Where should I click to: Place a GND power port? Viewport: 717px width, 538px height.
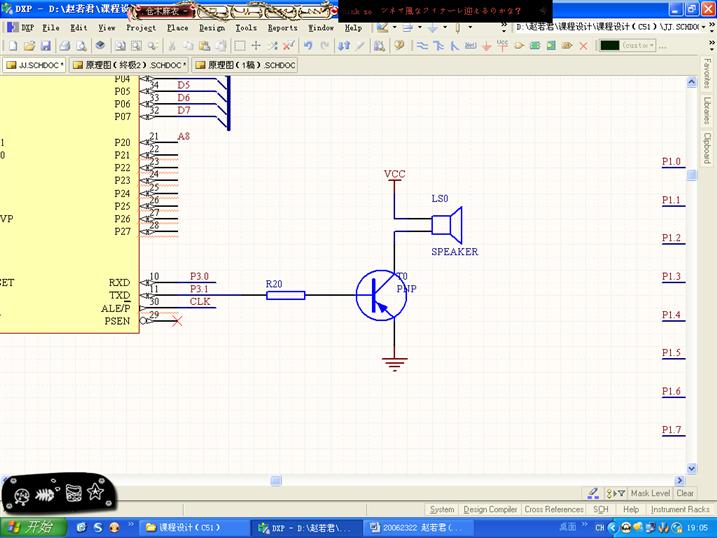487,46
